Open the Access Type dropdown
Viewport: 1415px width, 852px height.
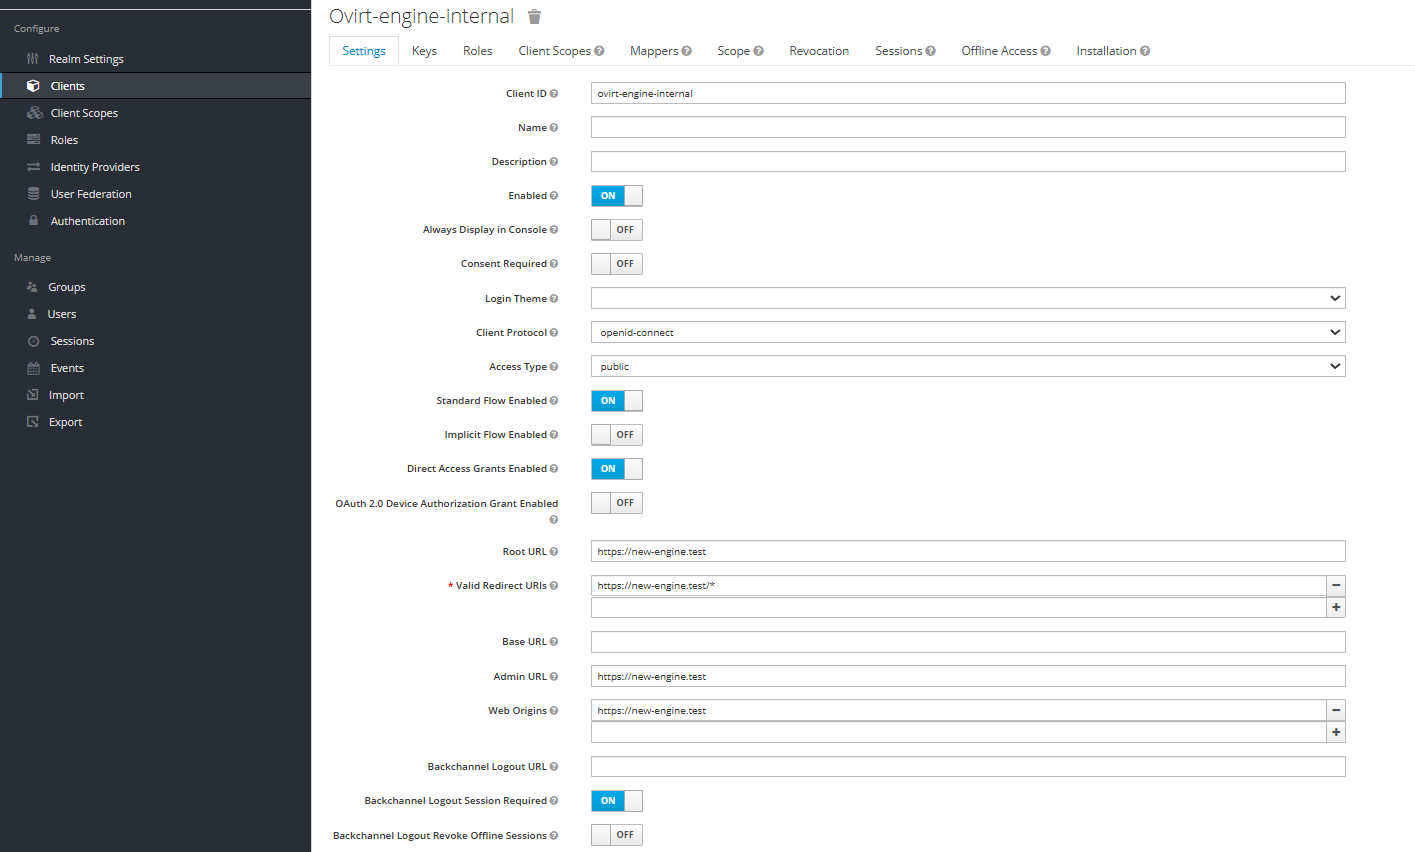(x=967, y=367)
